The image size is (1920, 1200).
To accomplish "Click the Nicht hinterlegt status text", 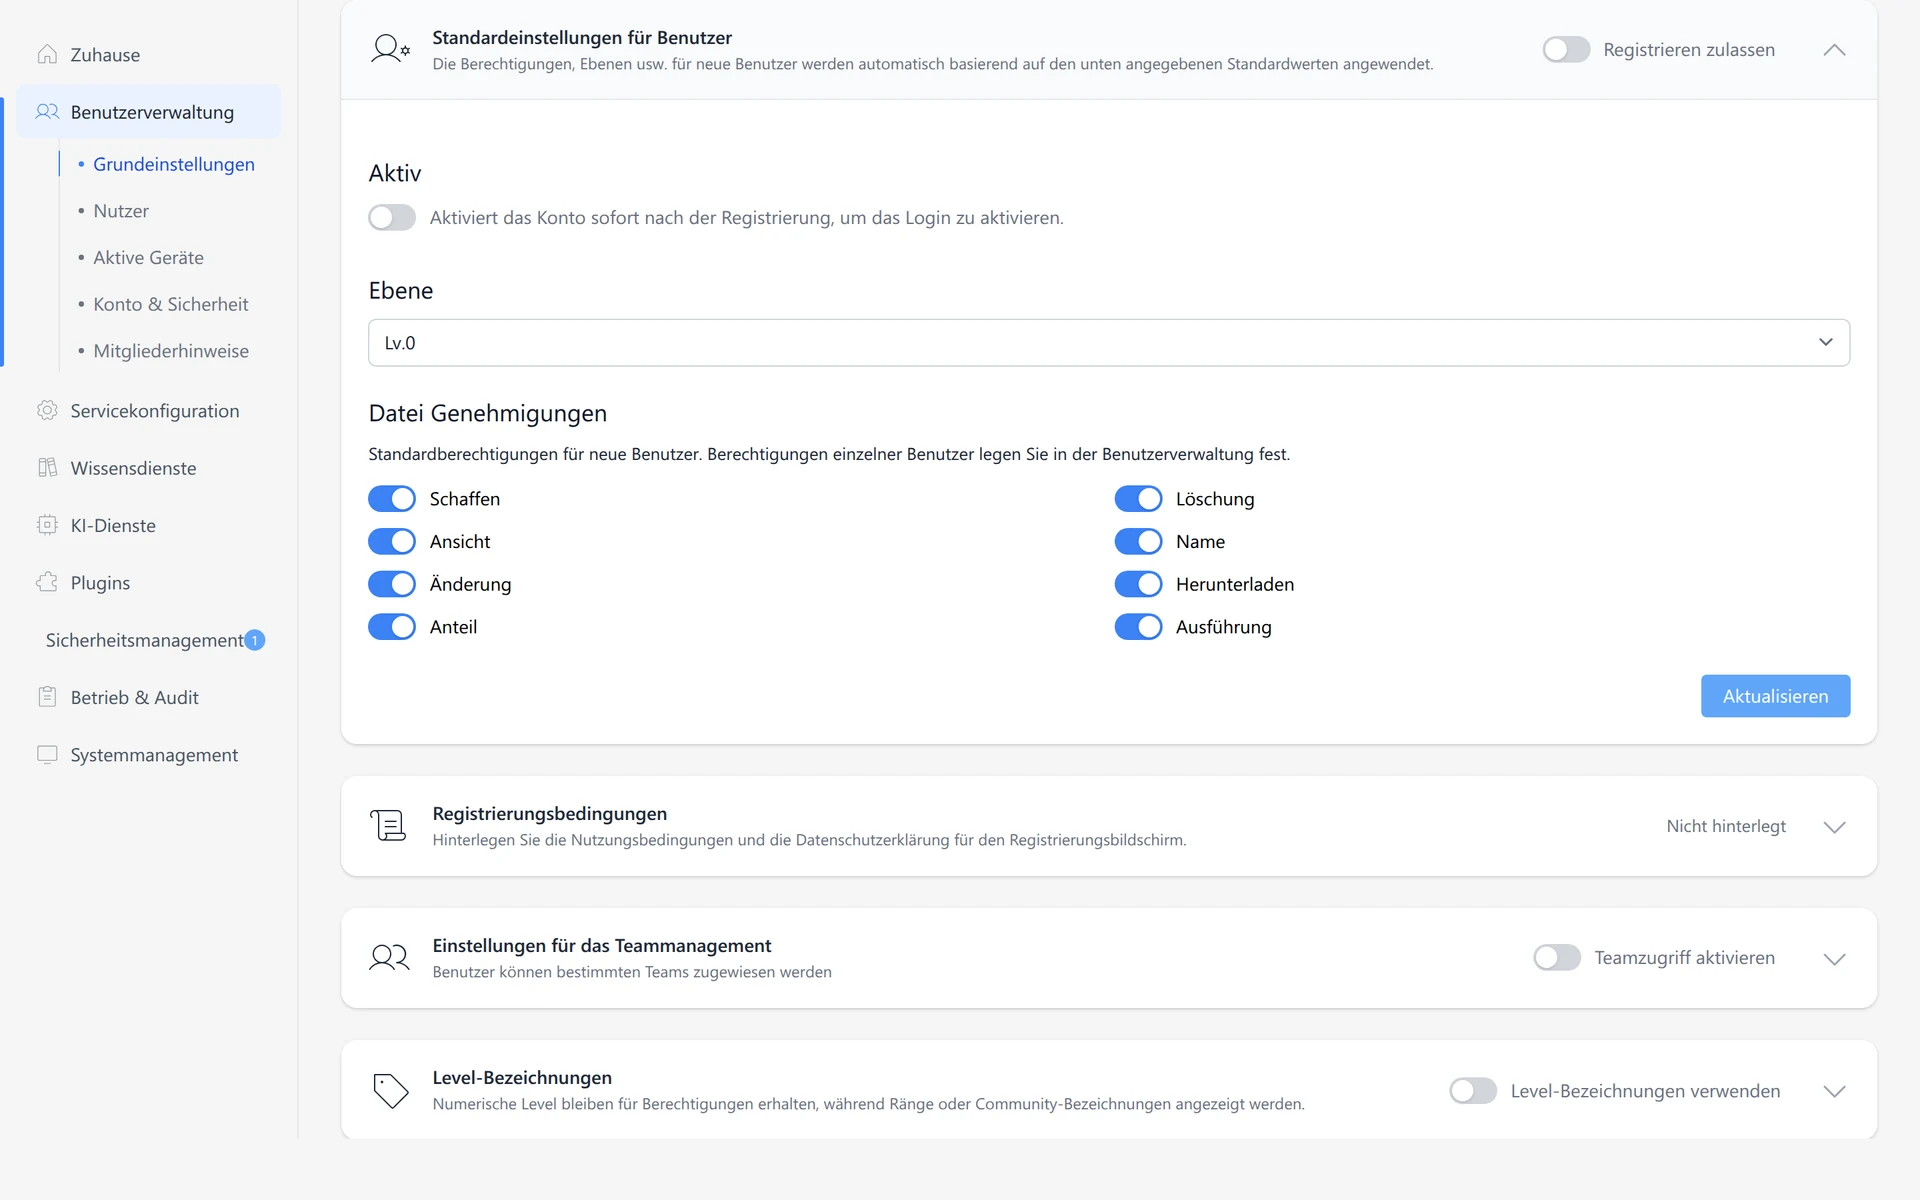I will point(1726,826).
